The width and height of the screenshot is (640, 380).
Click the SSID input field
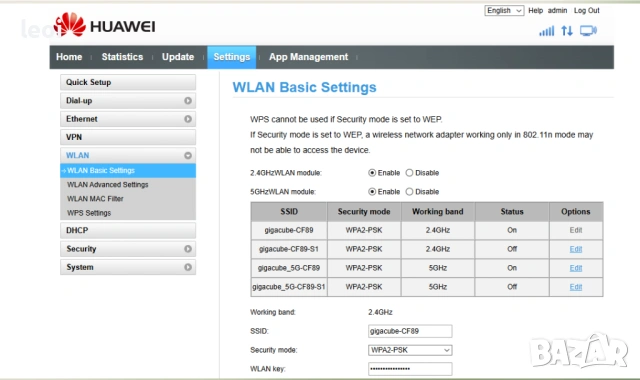pos(410,331)
